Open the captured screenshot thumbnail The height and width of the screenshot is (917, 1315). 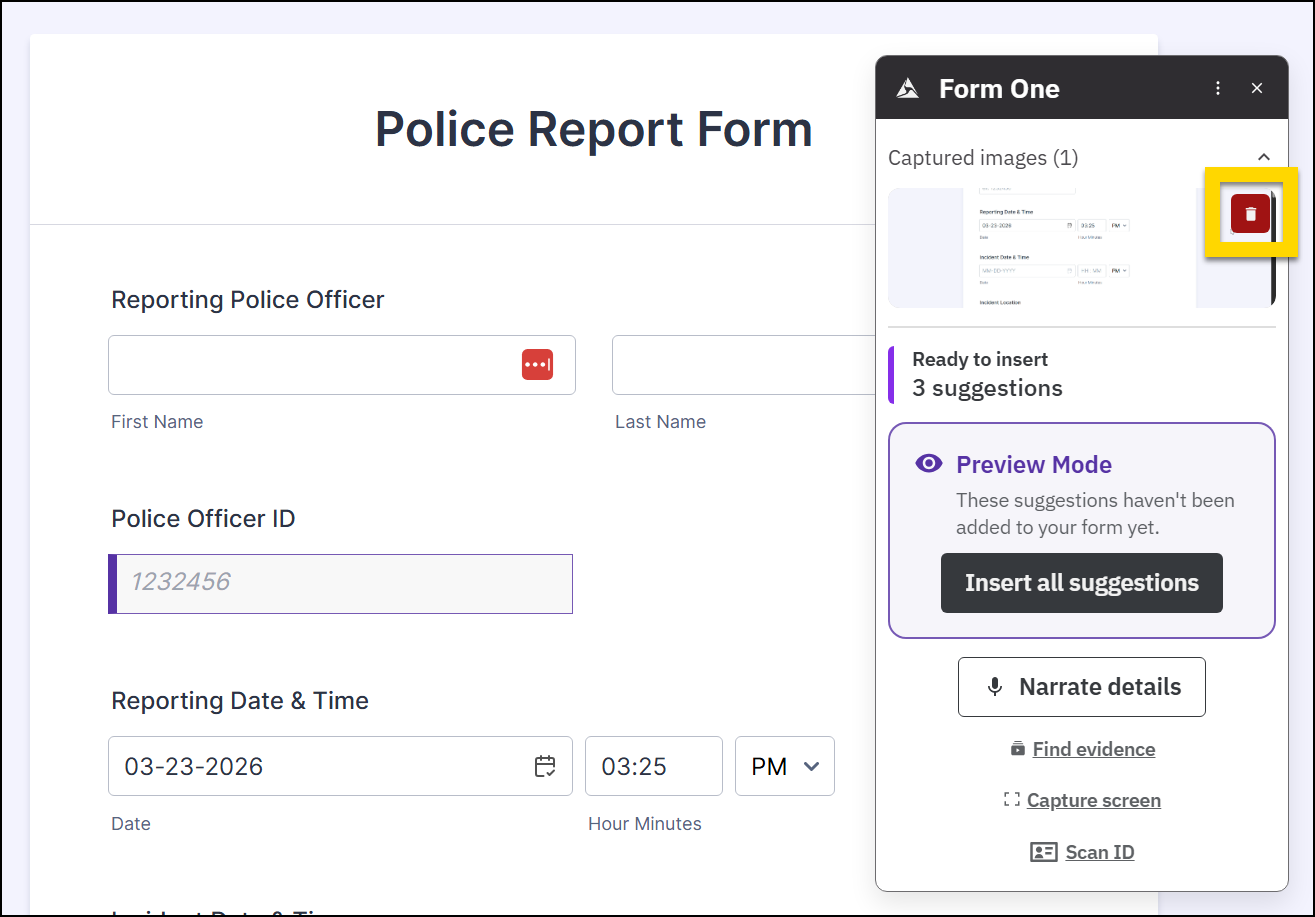pos(1040,247)
